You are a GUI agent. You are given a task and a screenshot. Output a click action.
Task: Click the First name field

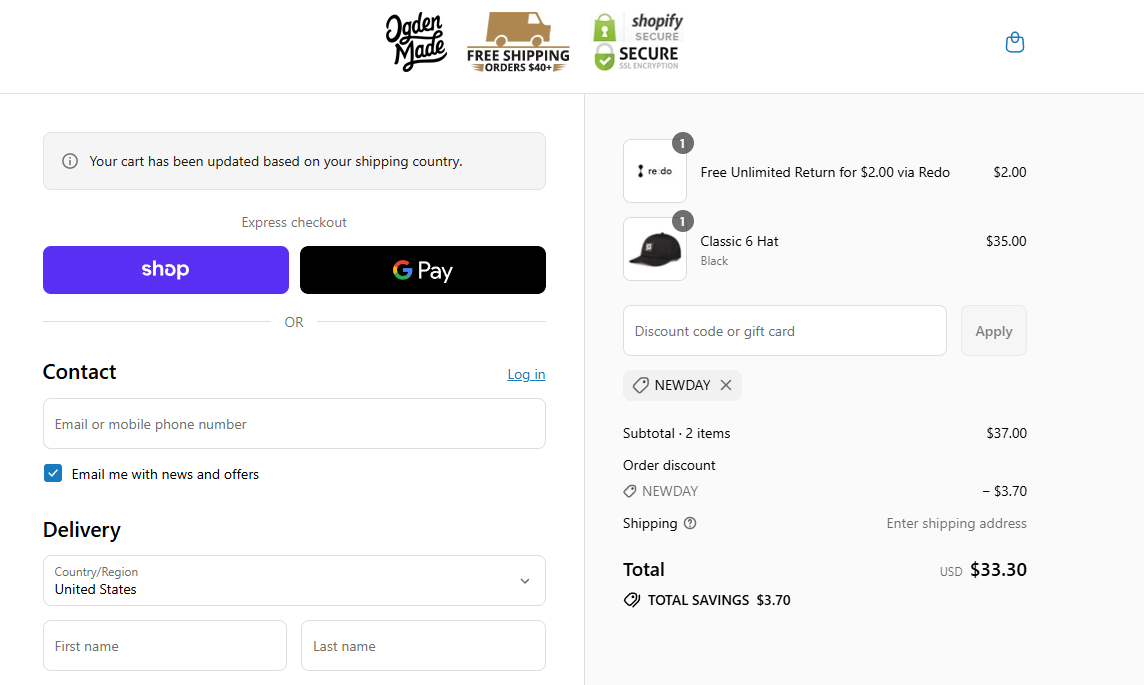164,645
